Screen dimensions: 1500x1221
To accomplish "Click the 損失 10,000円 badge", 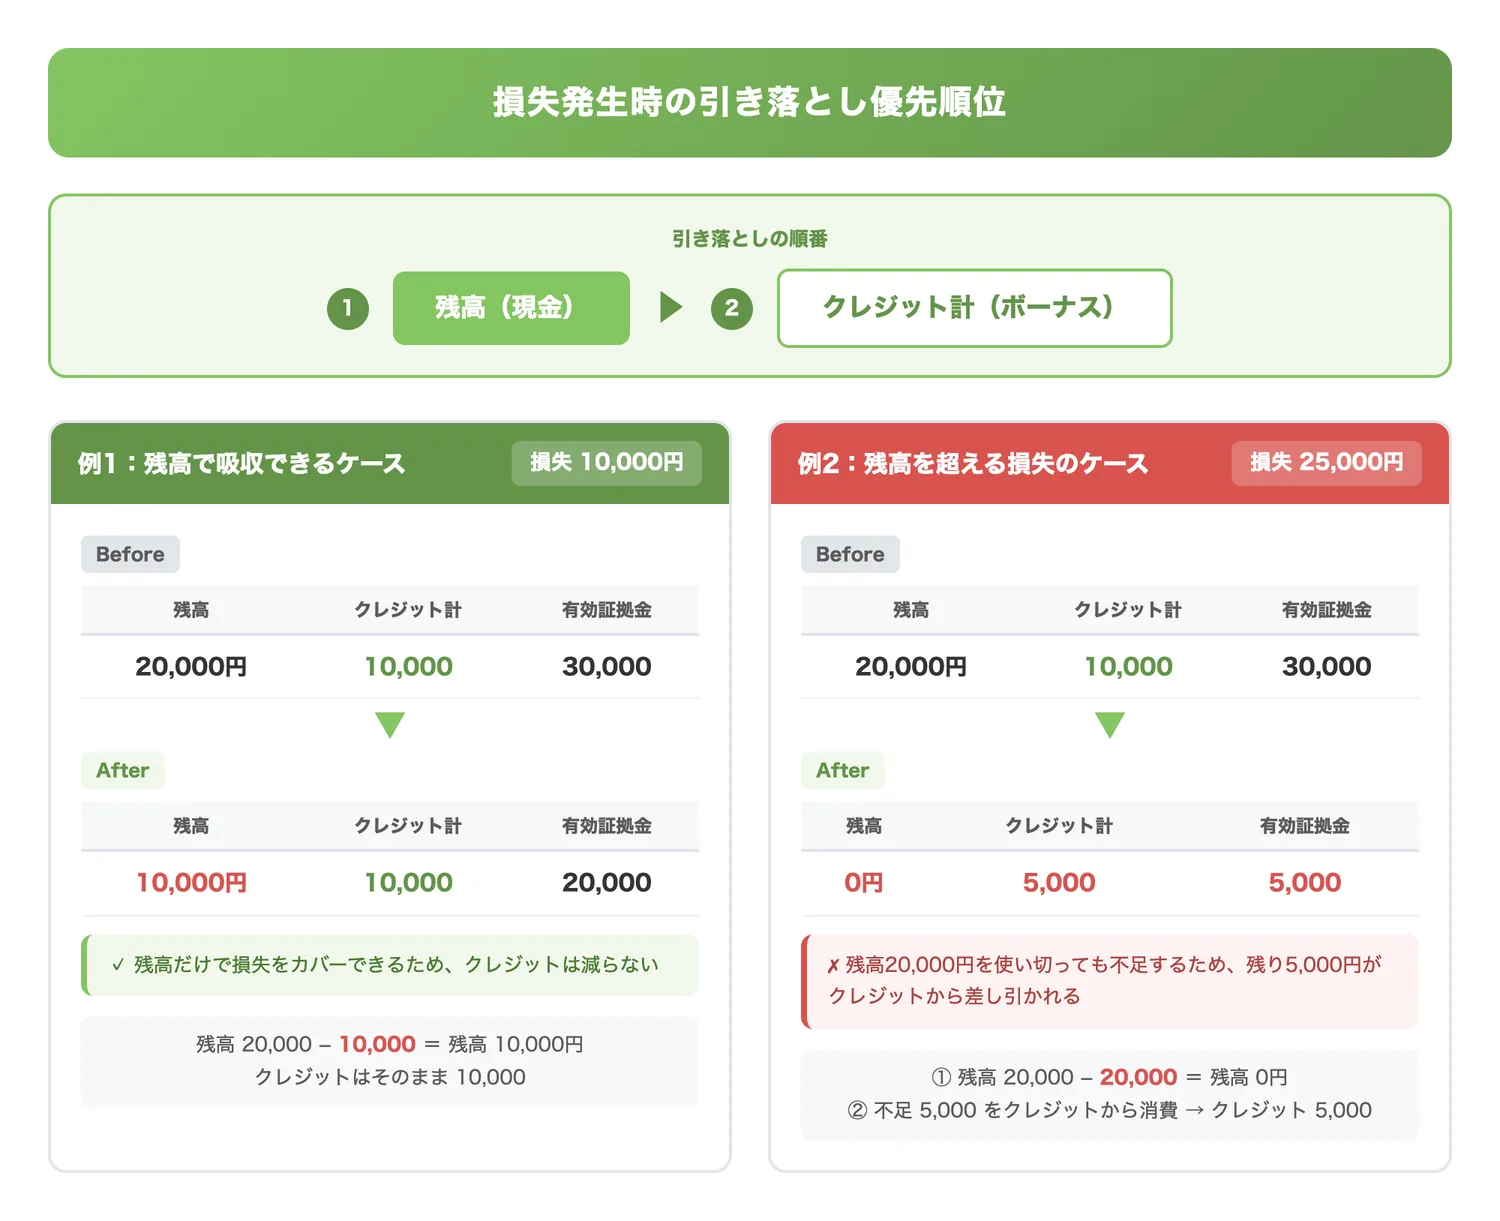I will (607, 463).
